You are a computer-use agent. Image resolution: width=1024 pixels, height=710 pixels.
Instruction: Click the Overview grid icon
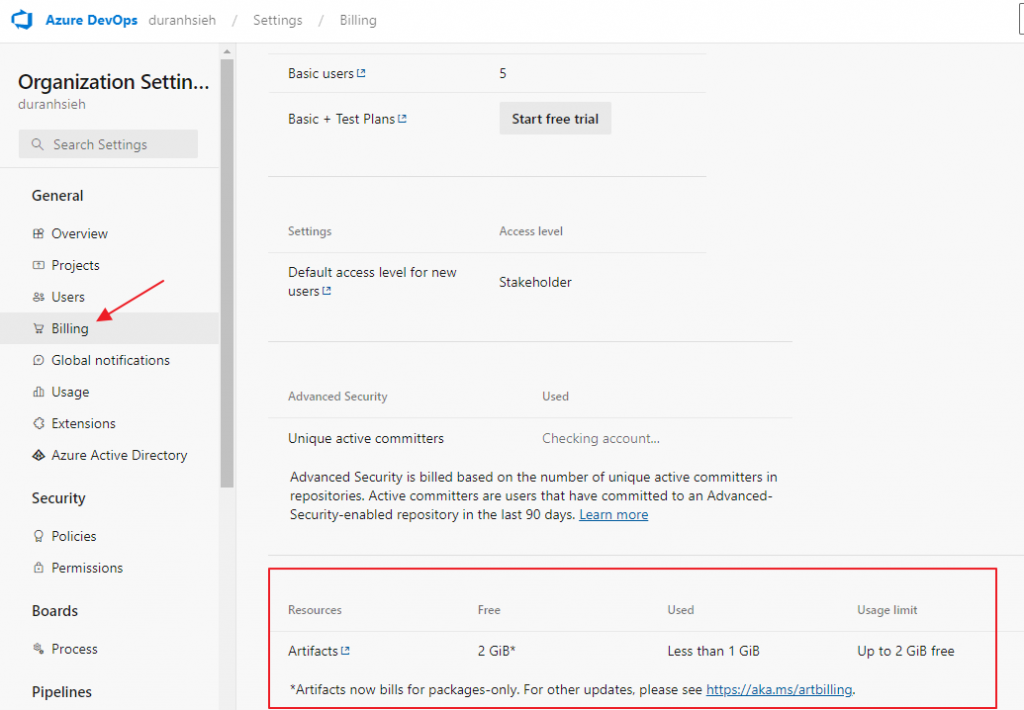pyautogui.click(x=39, y=233)
